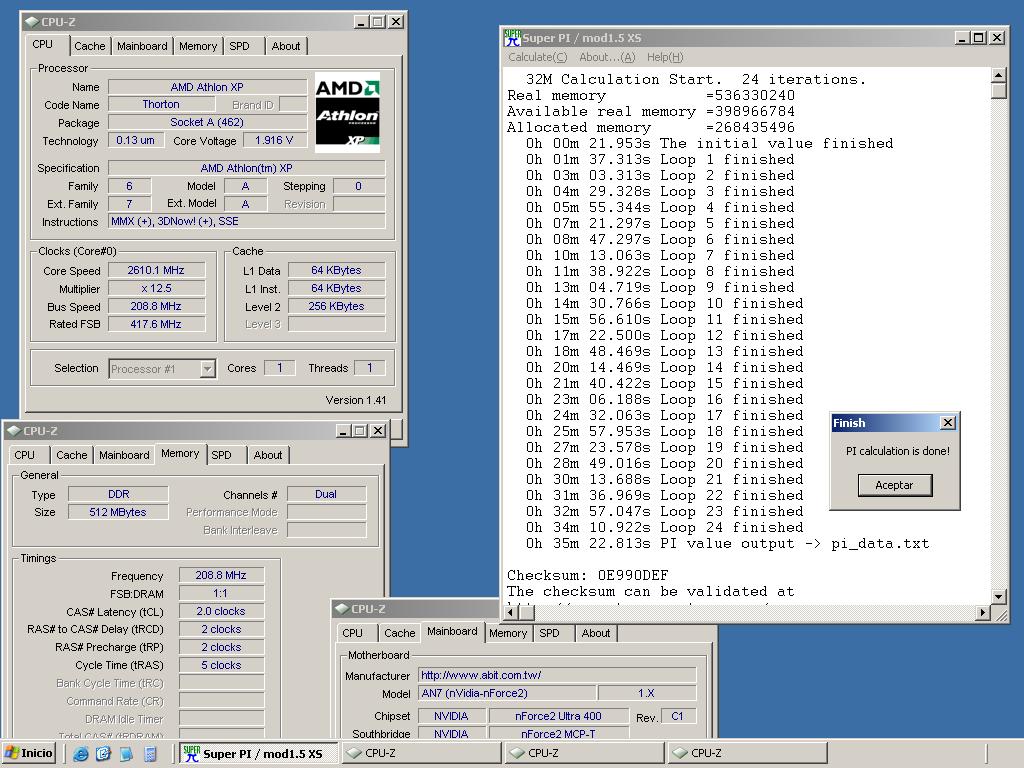Screen dimensions: 1024x768
Task: Click right arrow of horizontal scrollbar
Action: pyautogui.click(x=983, y=613)
